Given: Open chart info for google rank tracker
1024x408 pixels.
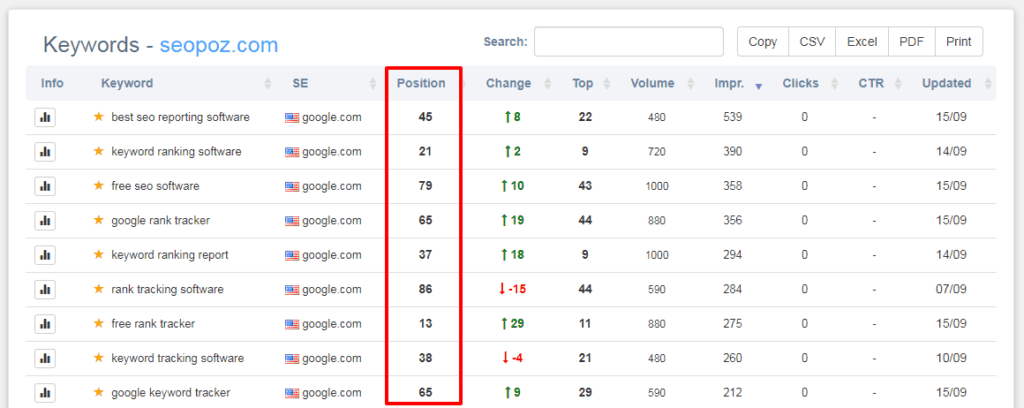Looking at the screenshot, I should pyautogui.click(x=45, y=221).
